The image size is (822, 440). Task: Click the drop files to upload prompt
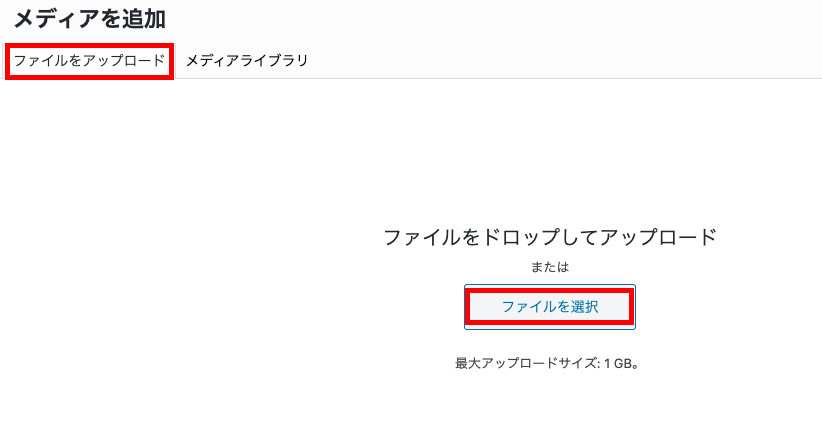550,237
